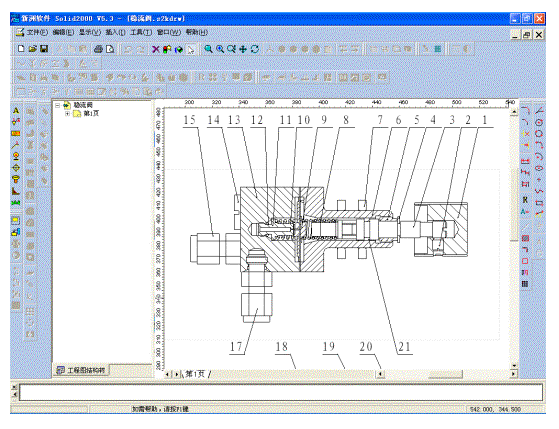Select the 第1页 sheet tab at bottom
The image size is (559, 429).
(x=195, y=374)
